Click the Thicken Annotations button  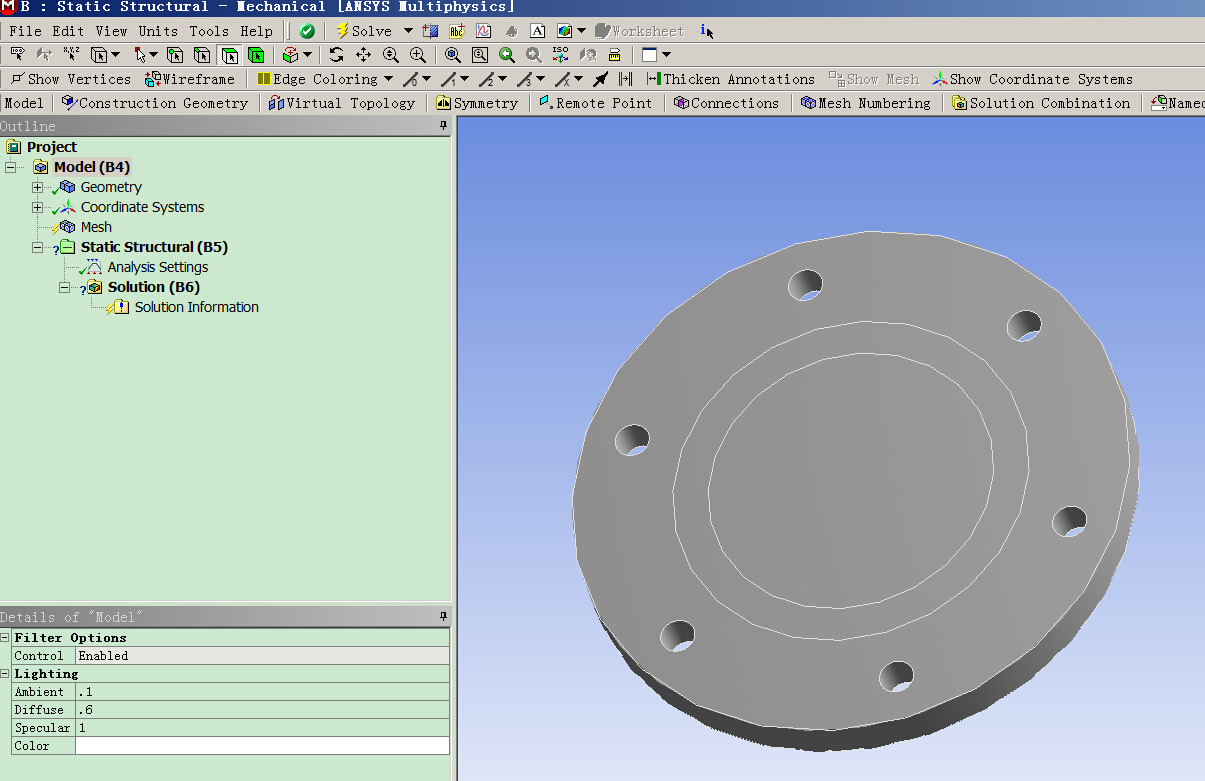[731, 79]
